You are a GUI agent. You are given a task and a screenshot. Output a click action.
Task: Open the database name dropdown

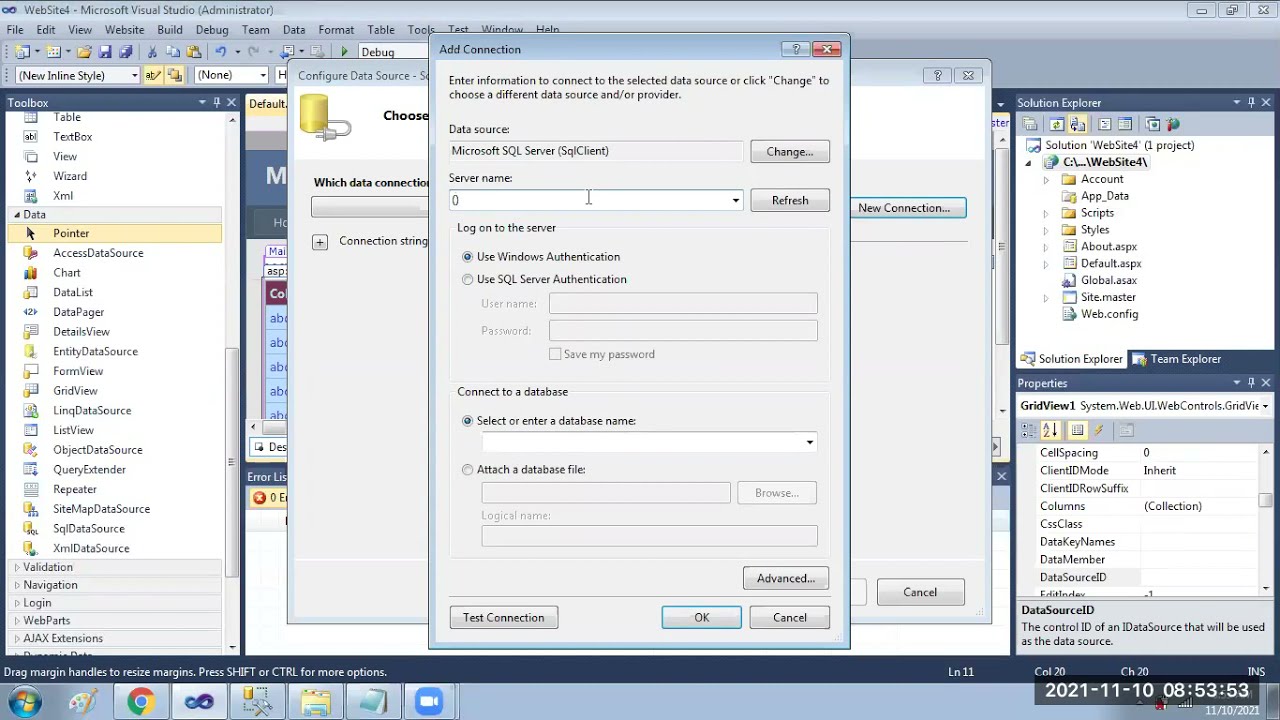coord(809,442)
